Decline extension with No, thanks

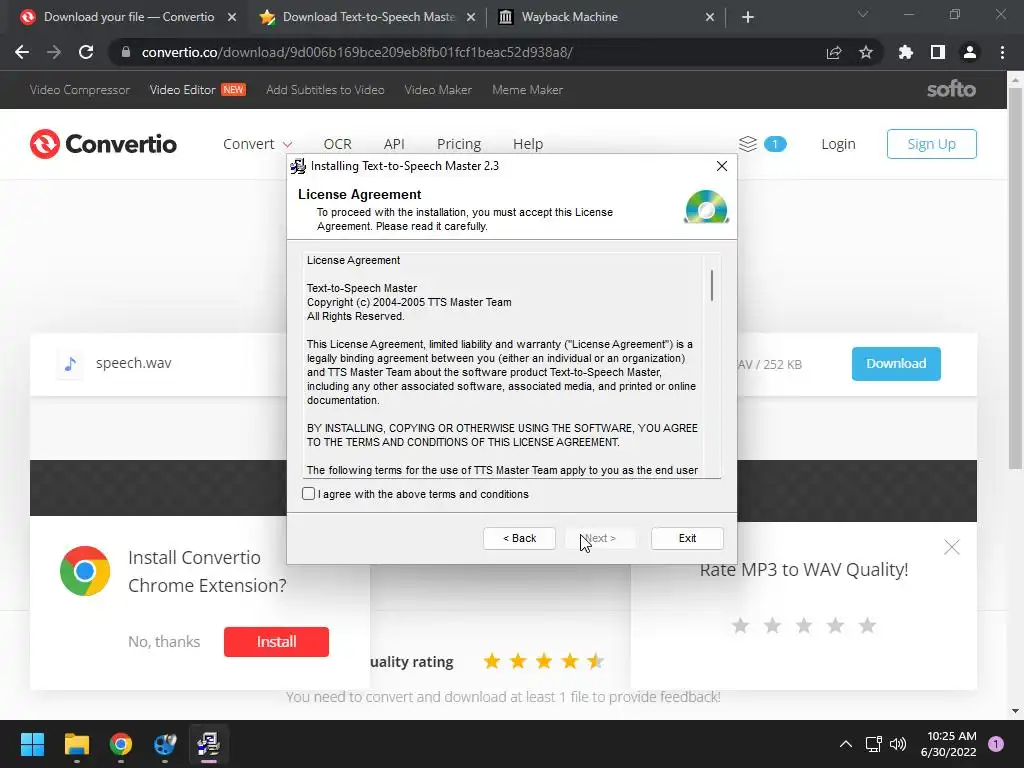[x=164, y=641]
